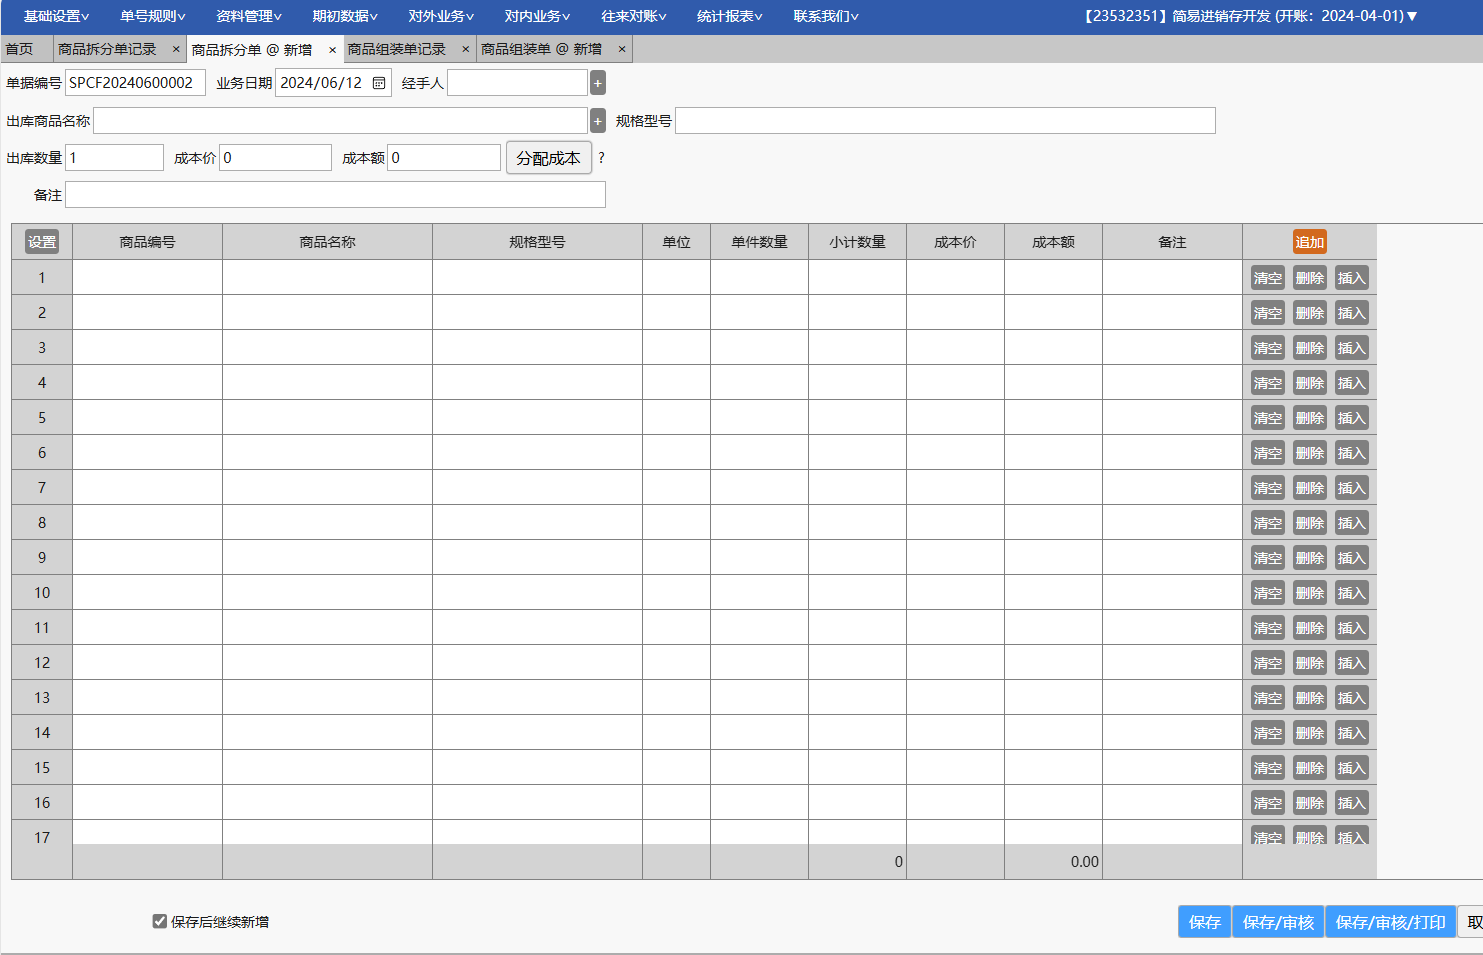Click the 分配成本 button

click(548, 158)
